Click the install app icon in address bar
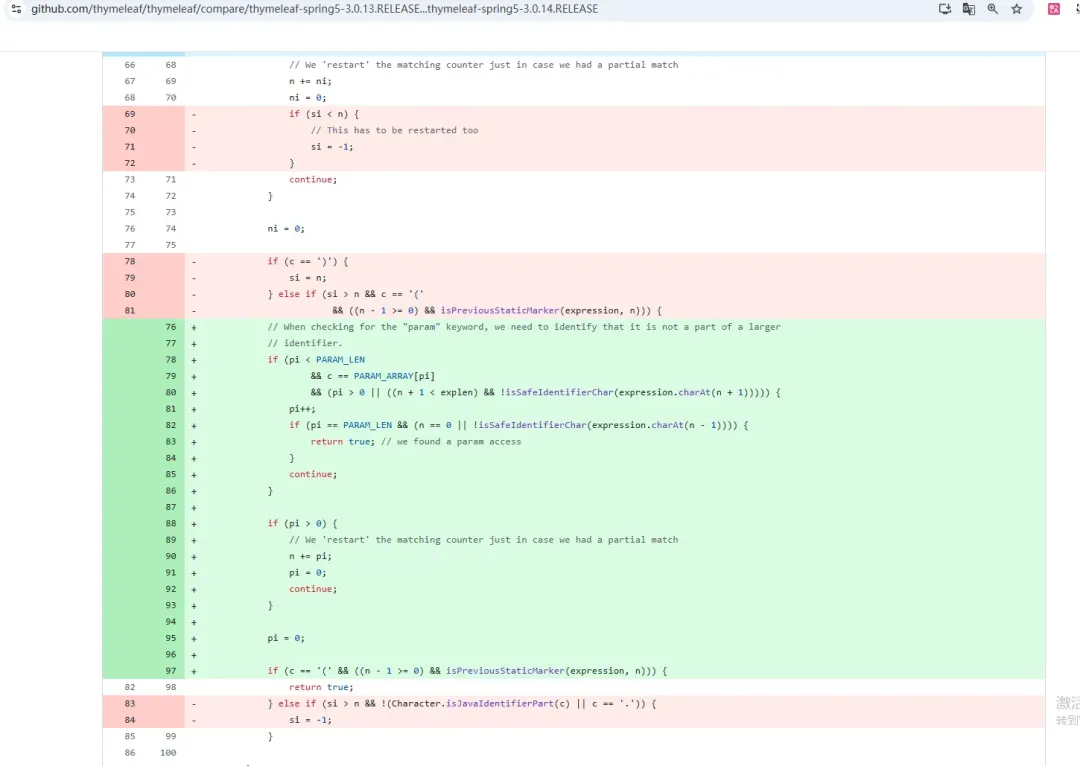 pos(945,9)
